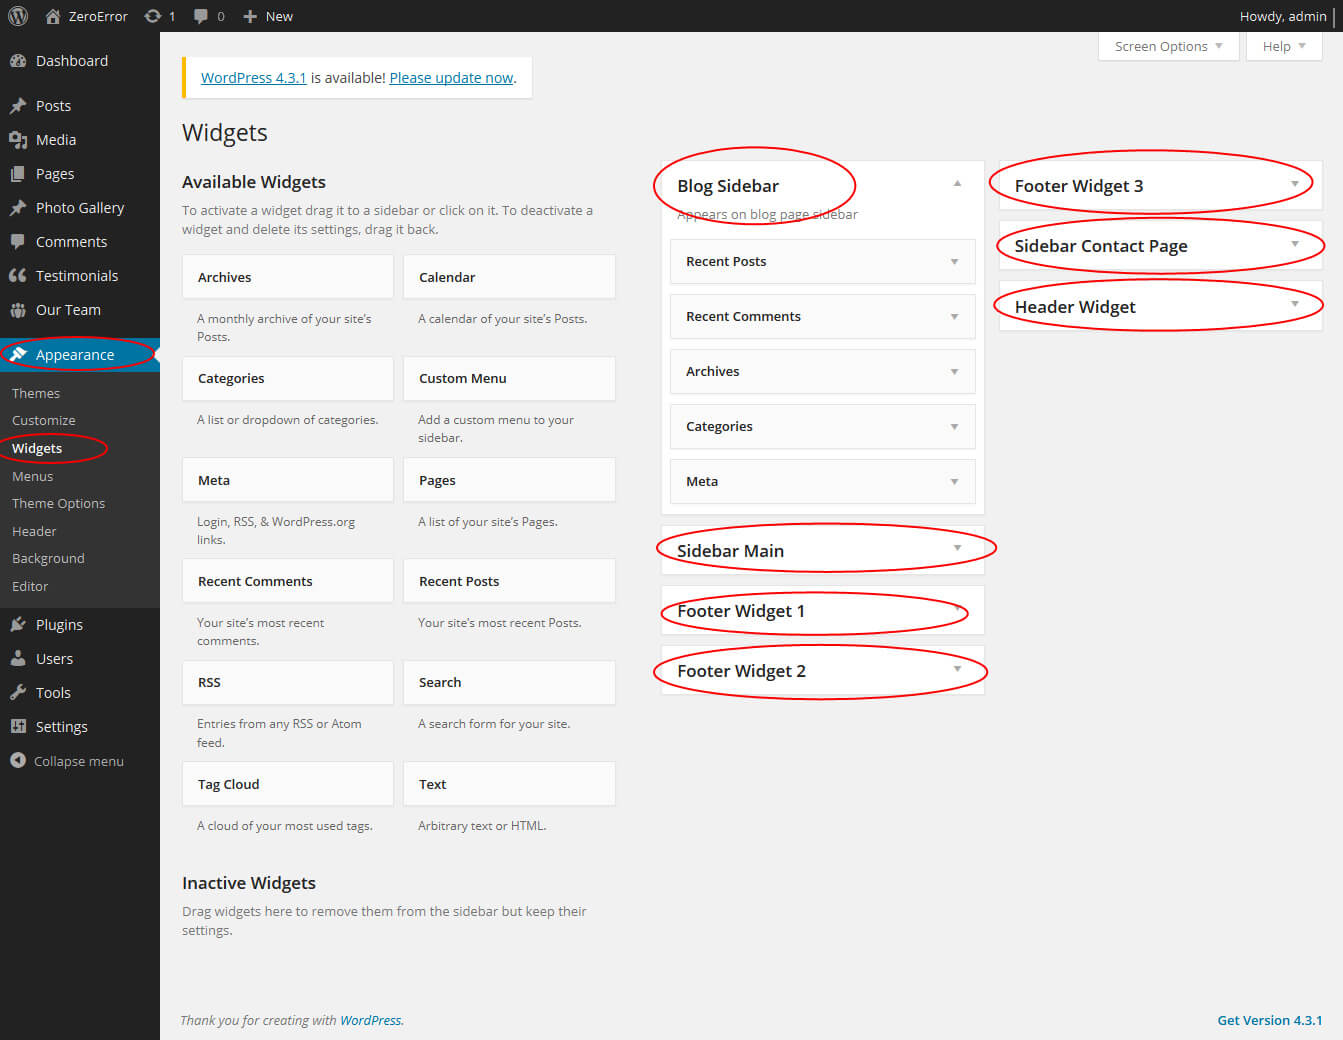This screenshot has width=1343, height=1040.
Task: Select the Recent Posts available widget
Action: 509,581
